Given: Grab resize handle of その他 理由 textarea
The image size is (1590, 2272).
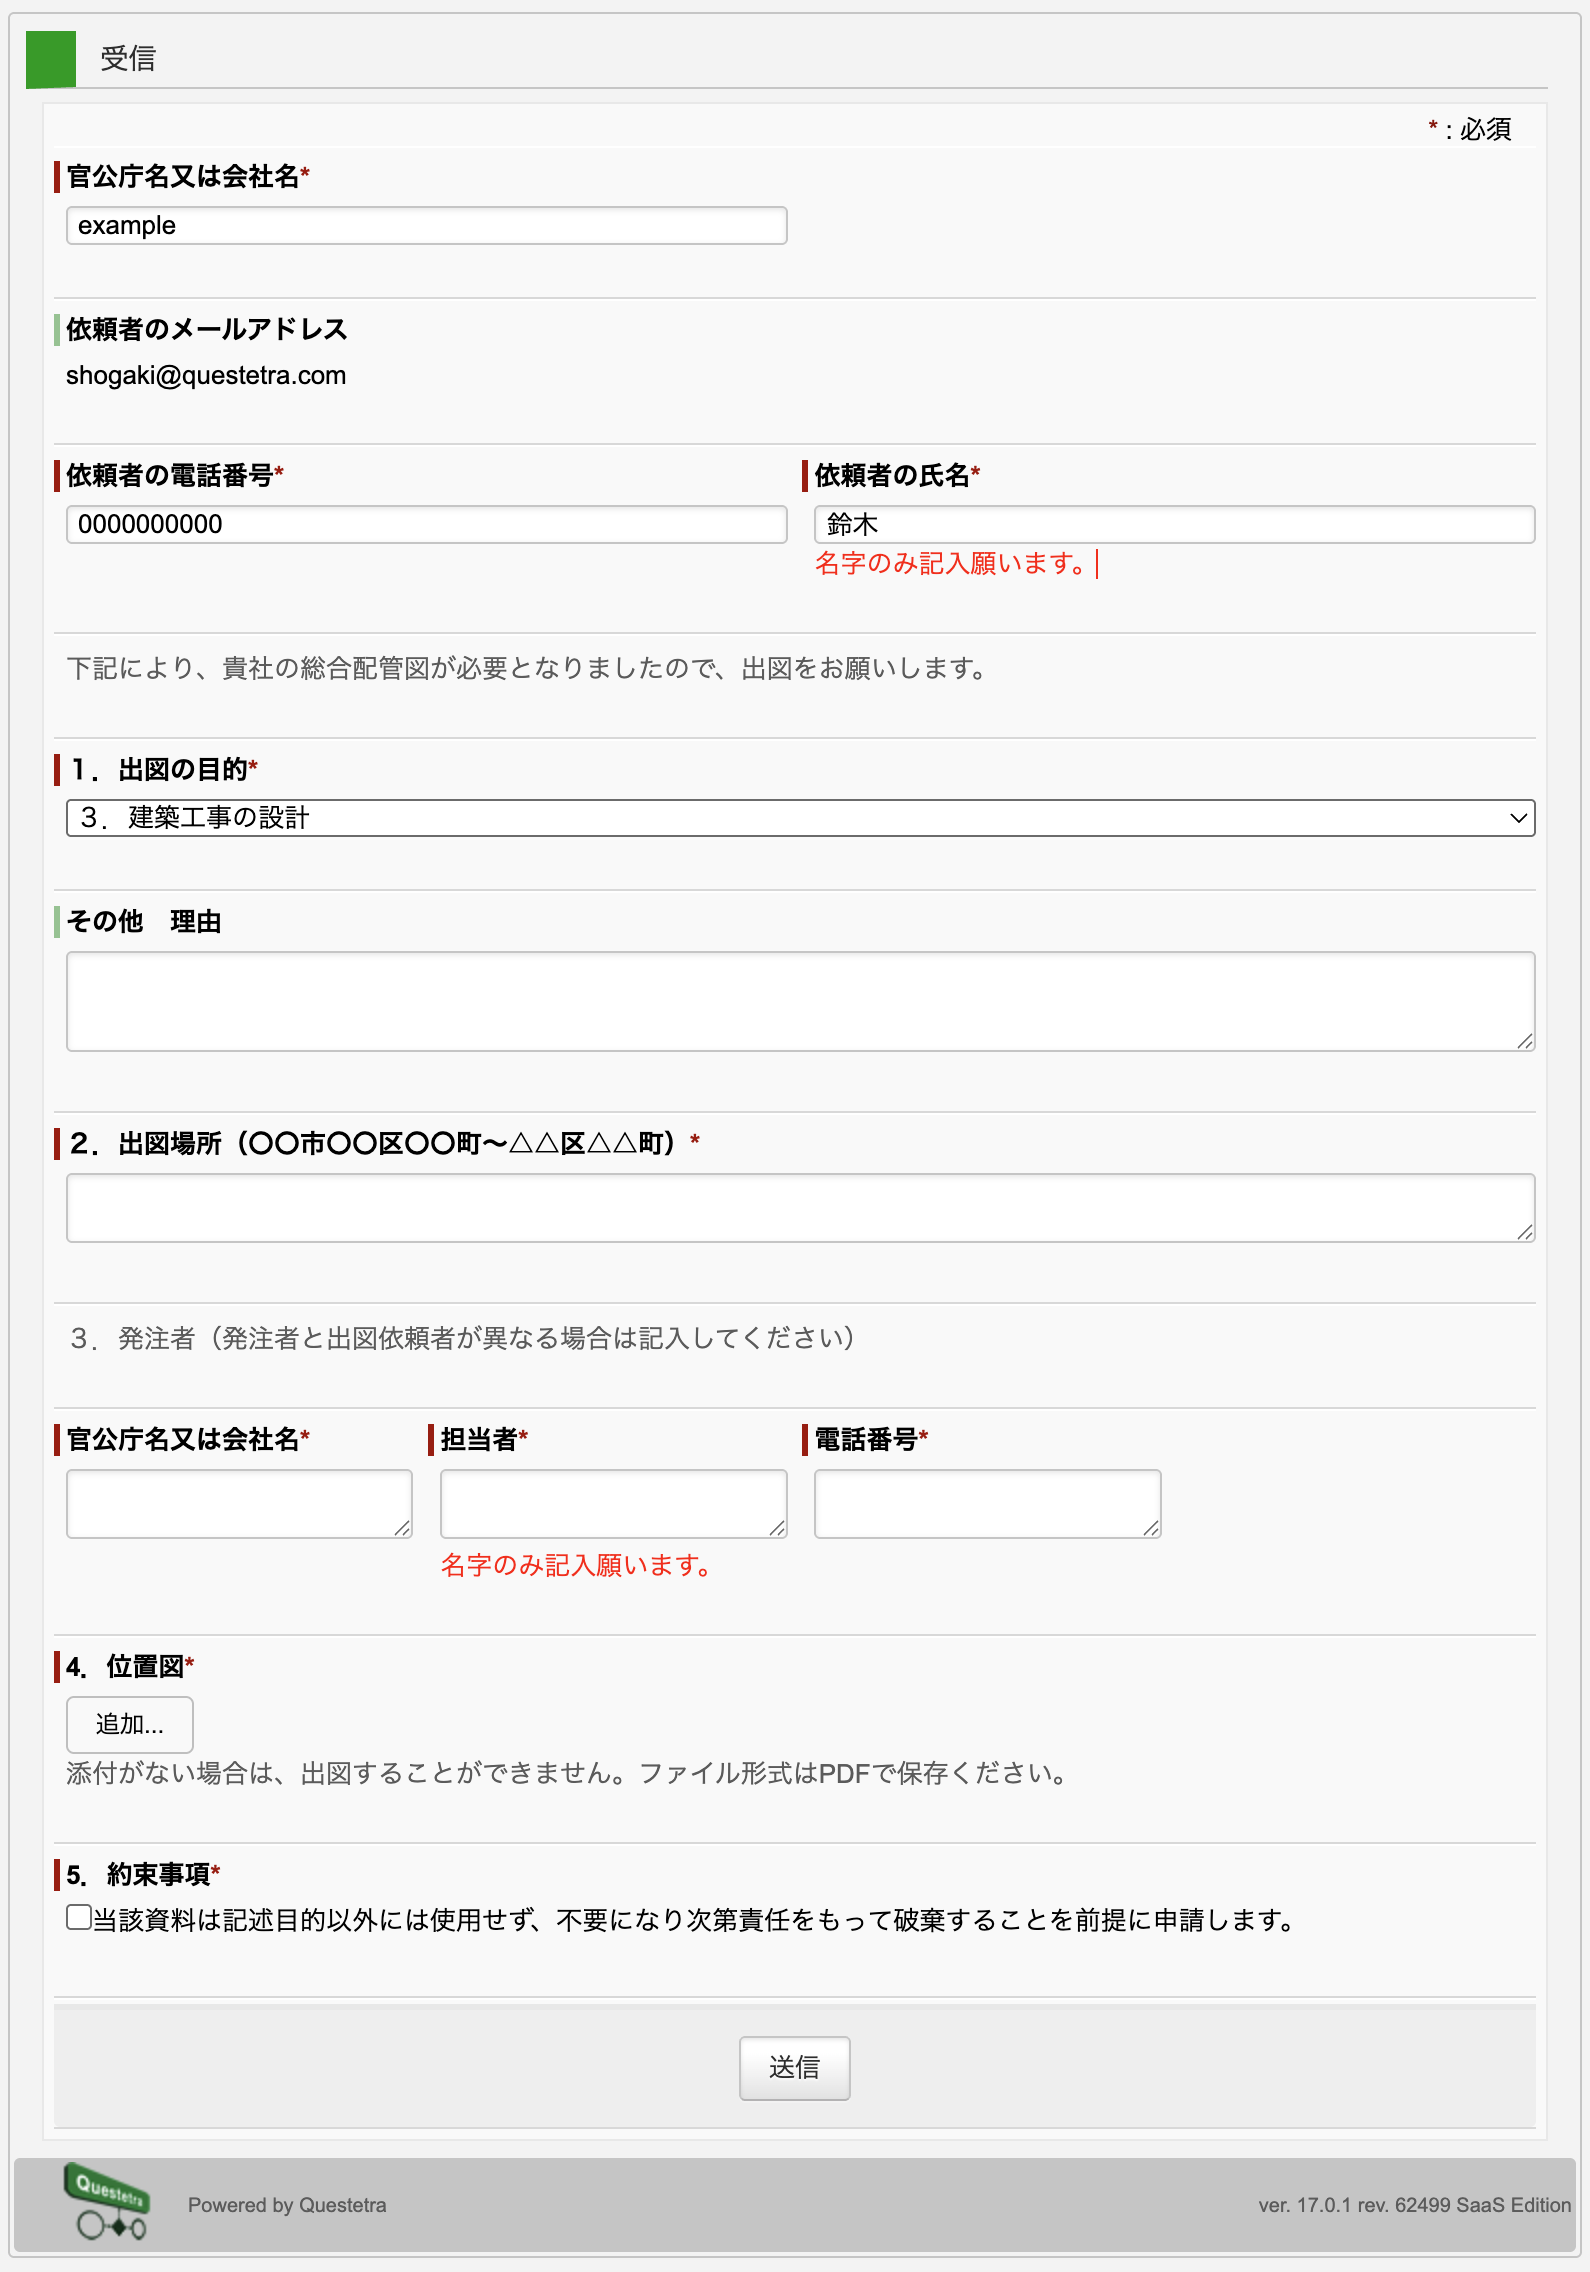Looking at the screenshot, I should coord(1524,1041).
